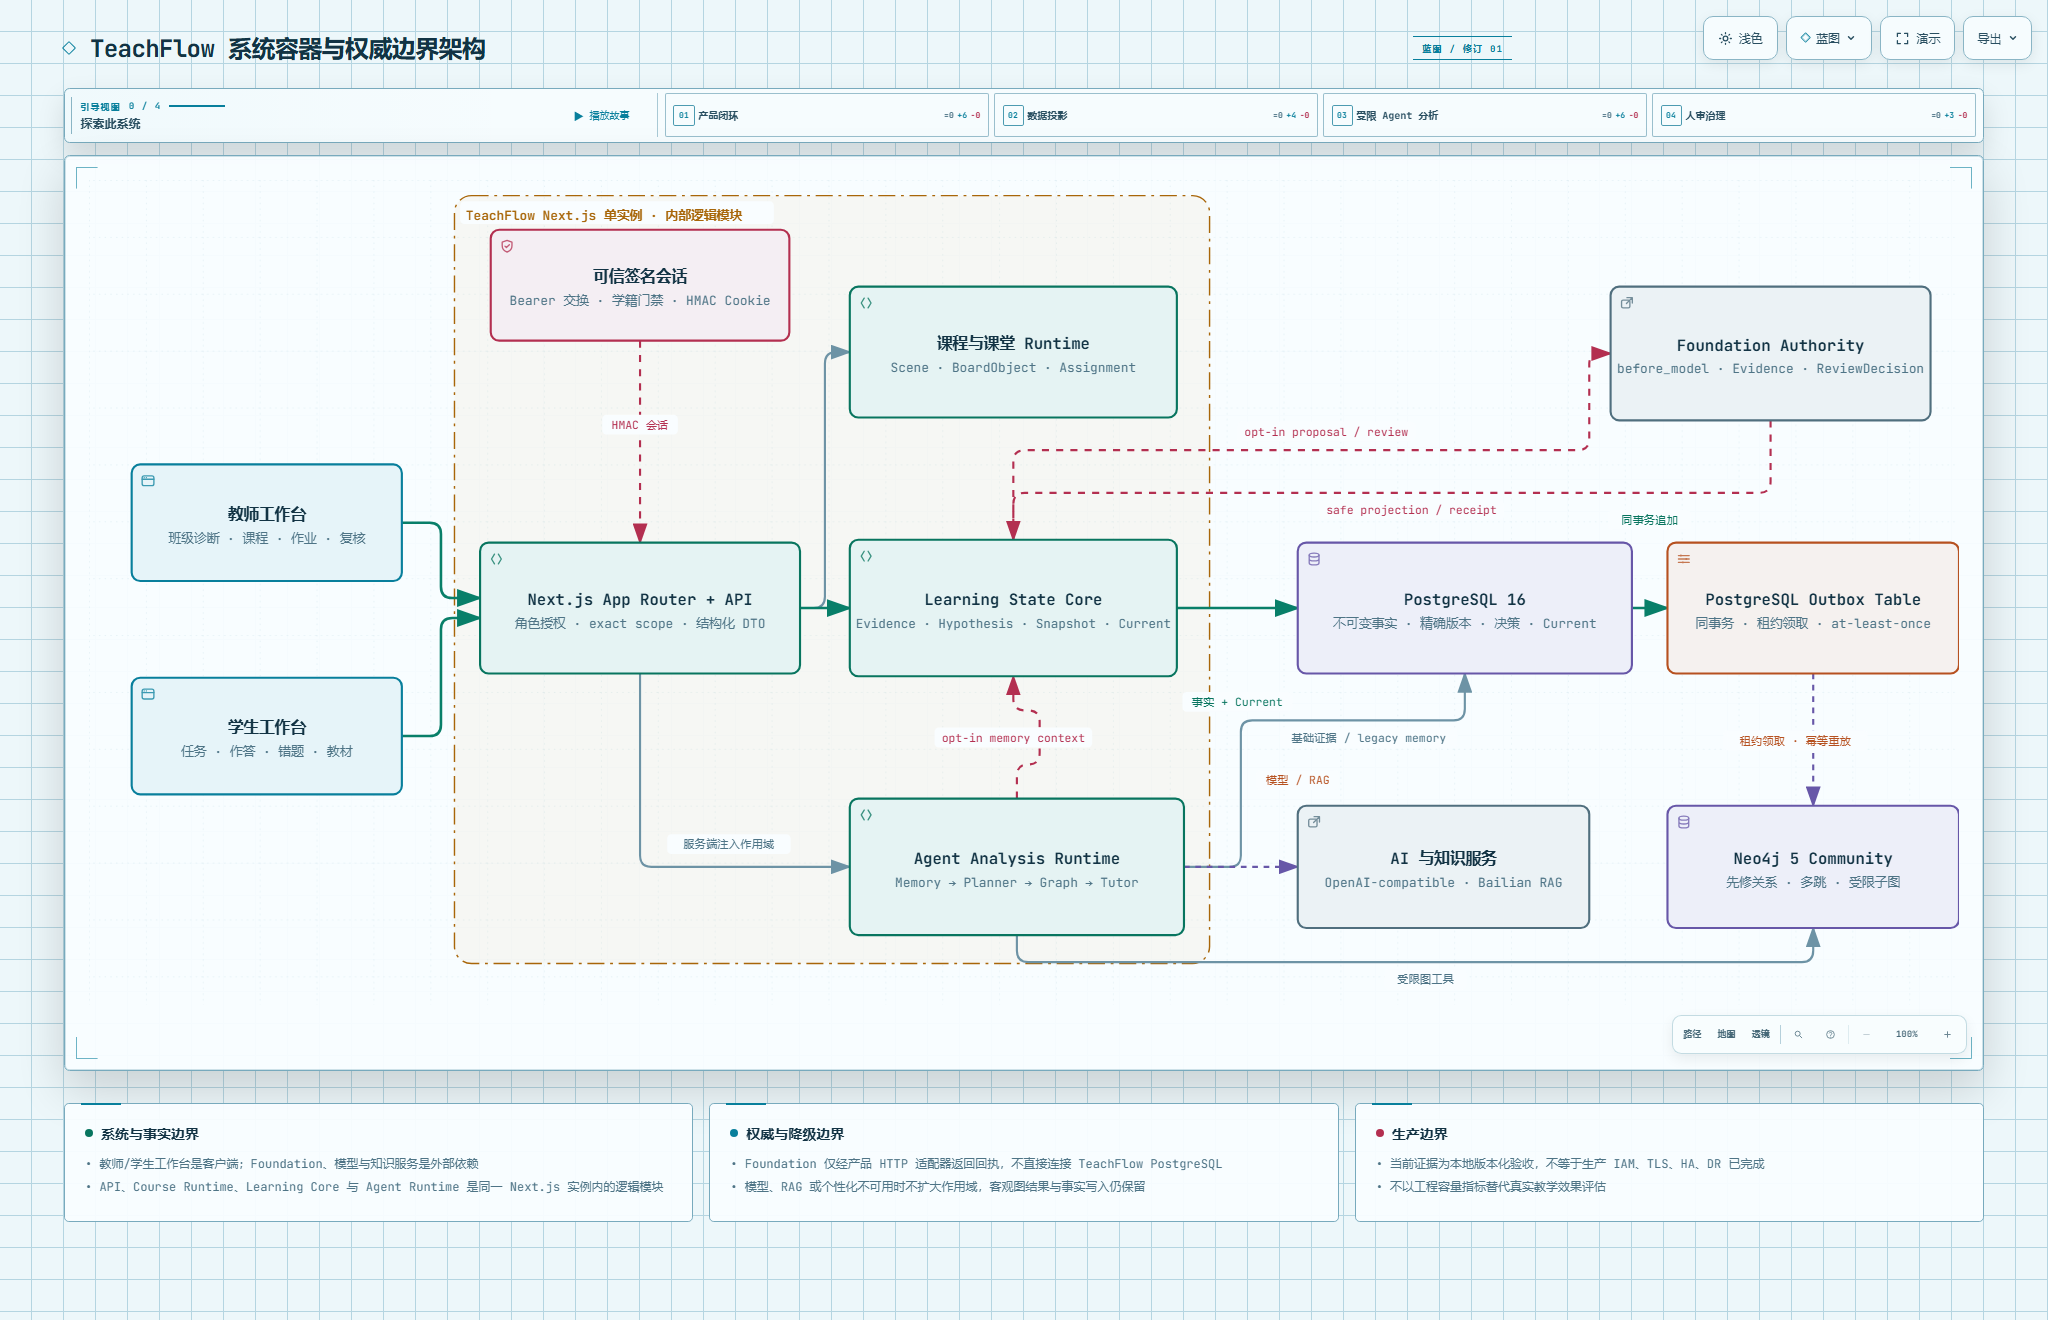Click the 模型 / RAG edge label

pos(1298,780)
